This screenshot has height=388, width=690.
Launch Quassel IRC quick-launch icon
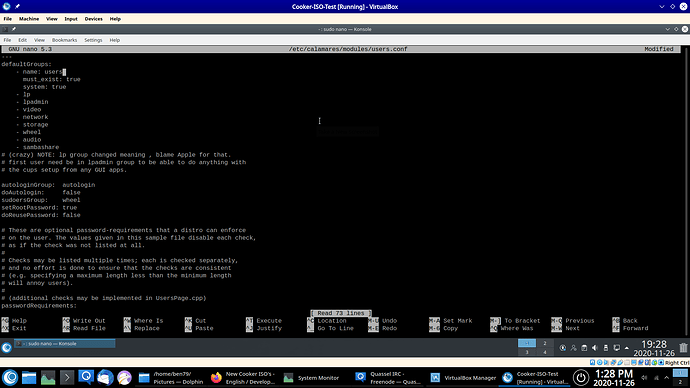point(86,377)
